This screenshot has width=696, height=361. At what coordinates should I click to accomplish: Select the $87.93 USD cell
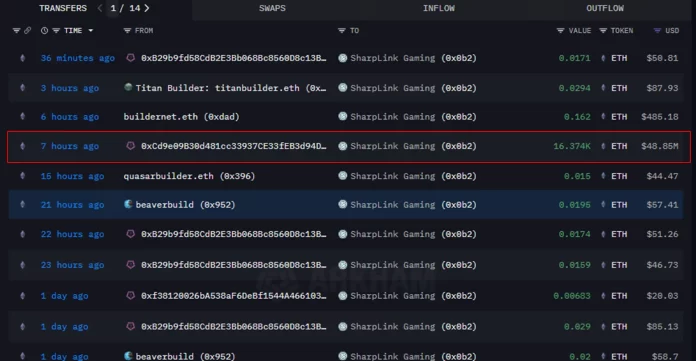coord(662,88)
